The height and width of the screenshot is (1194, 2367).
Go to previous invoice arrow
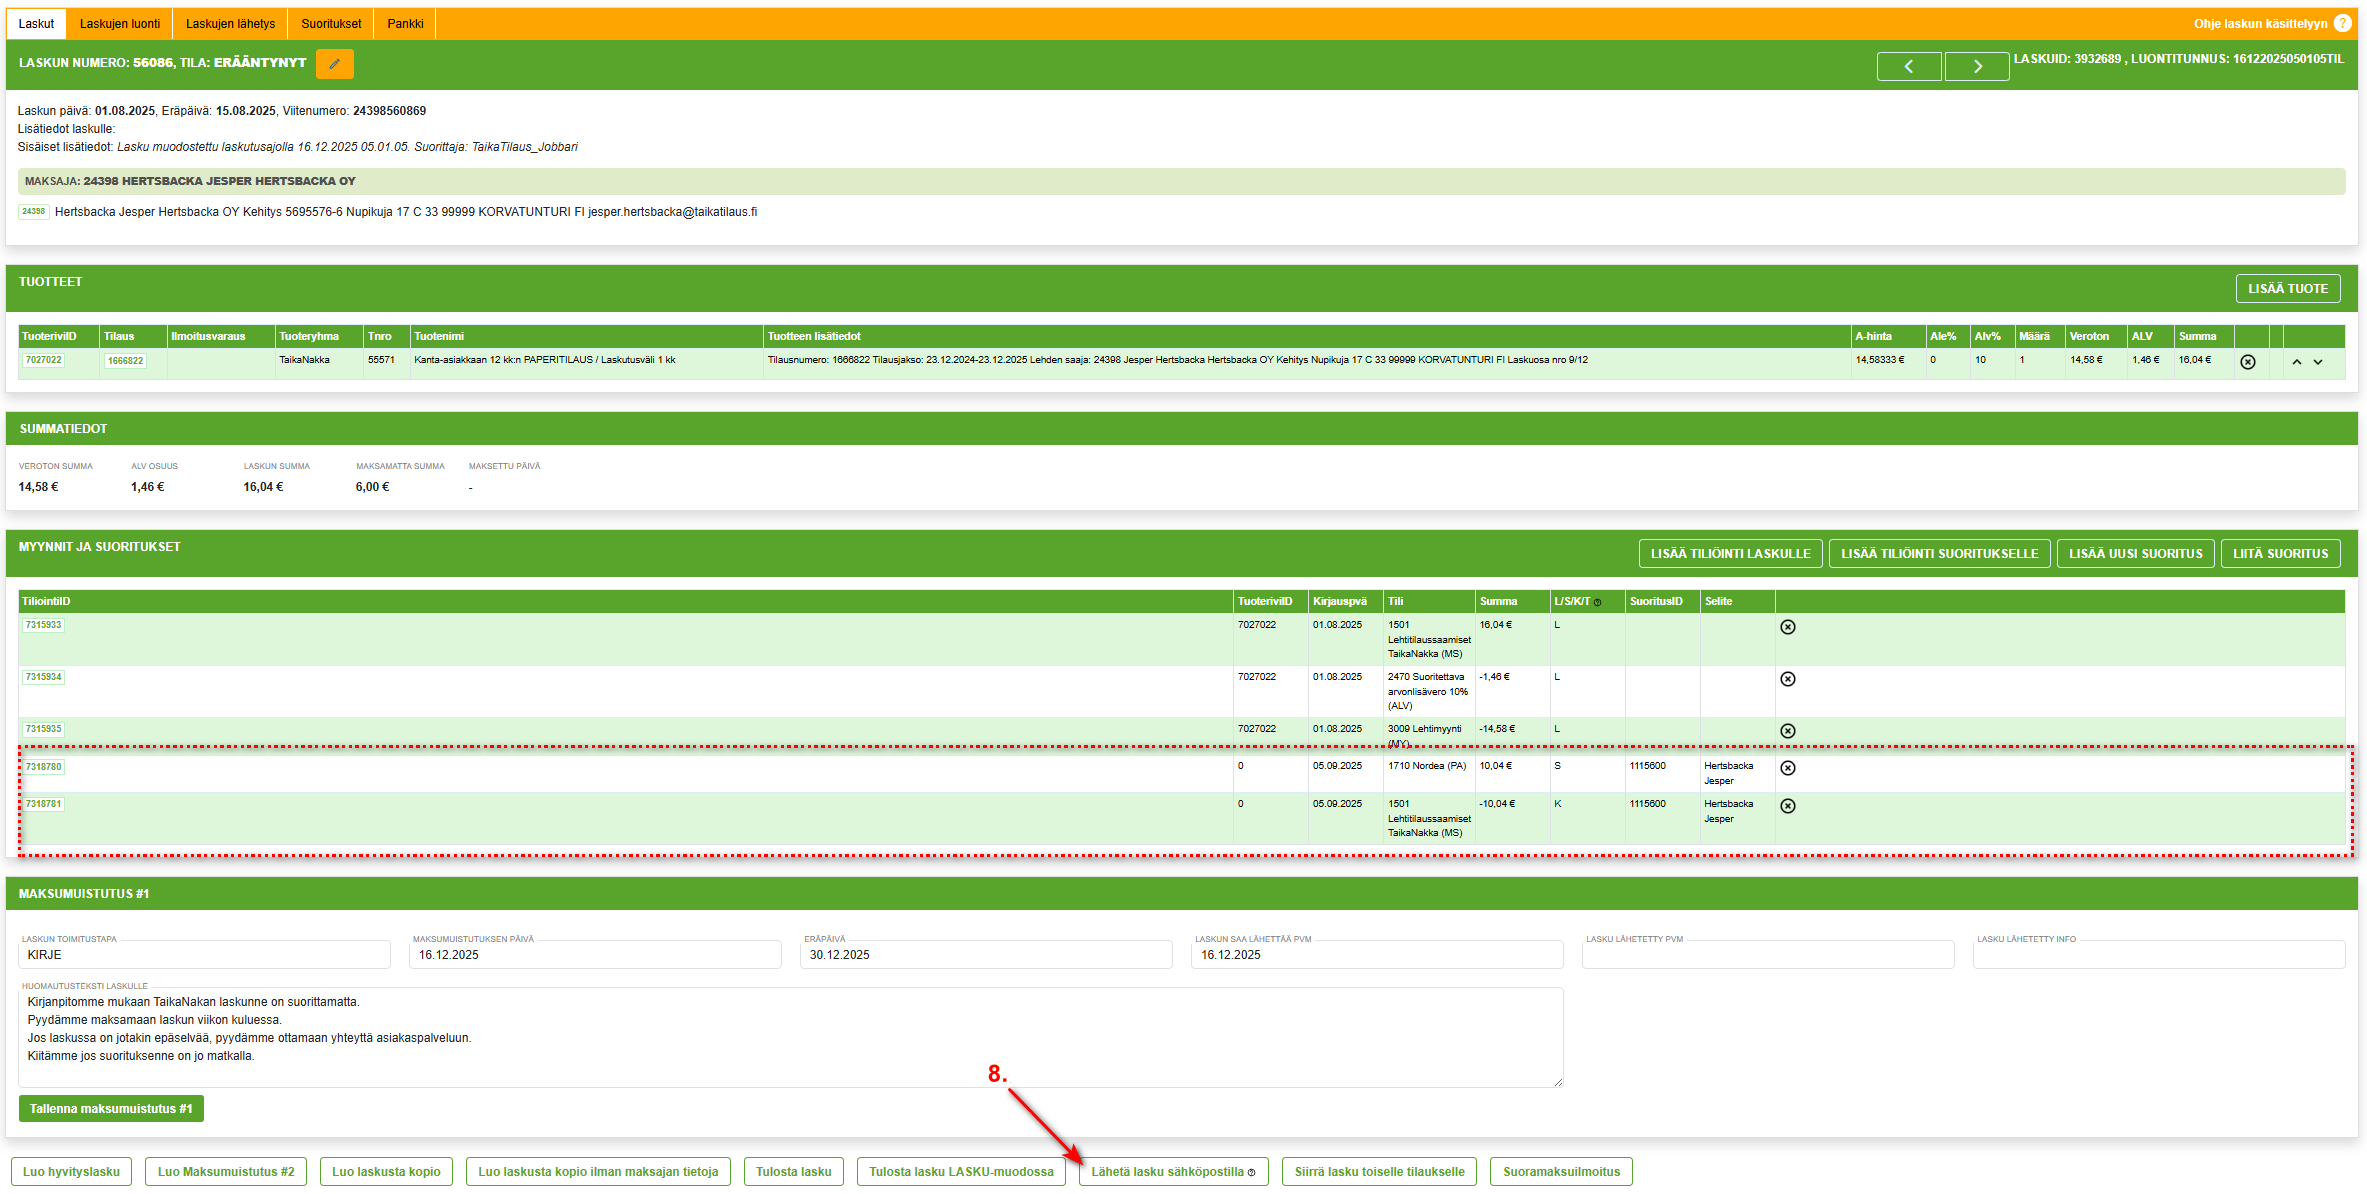click(1908, 66)
